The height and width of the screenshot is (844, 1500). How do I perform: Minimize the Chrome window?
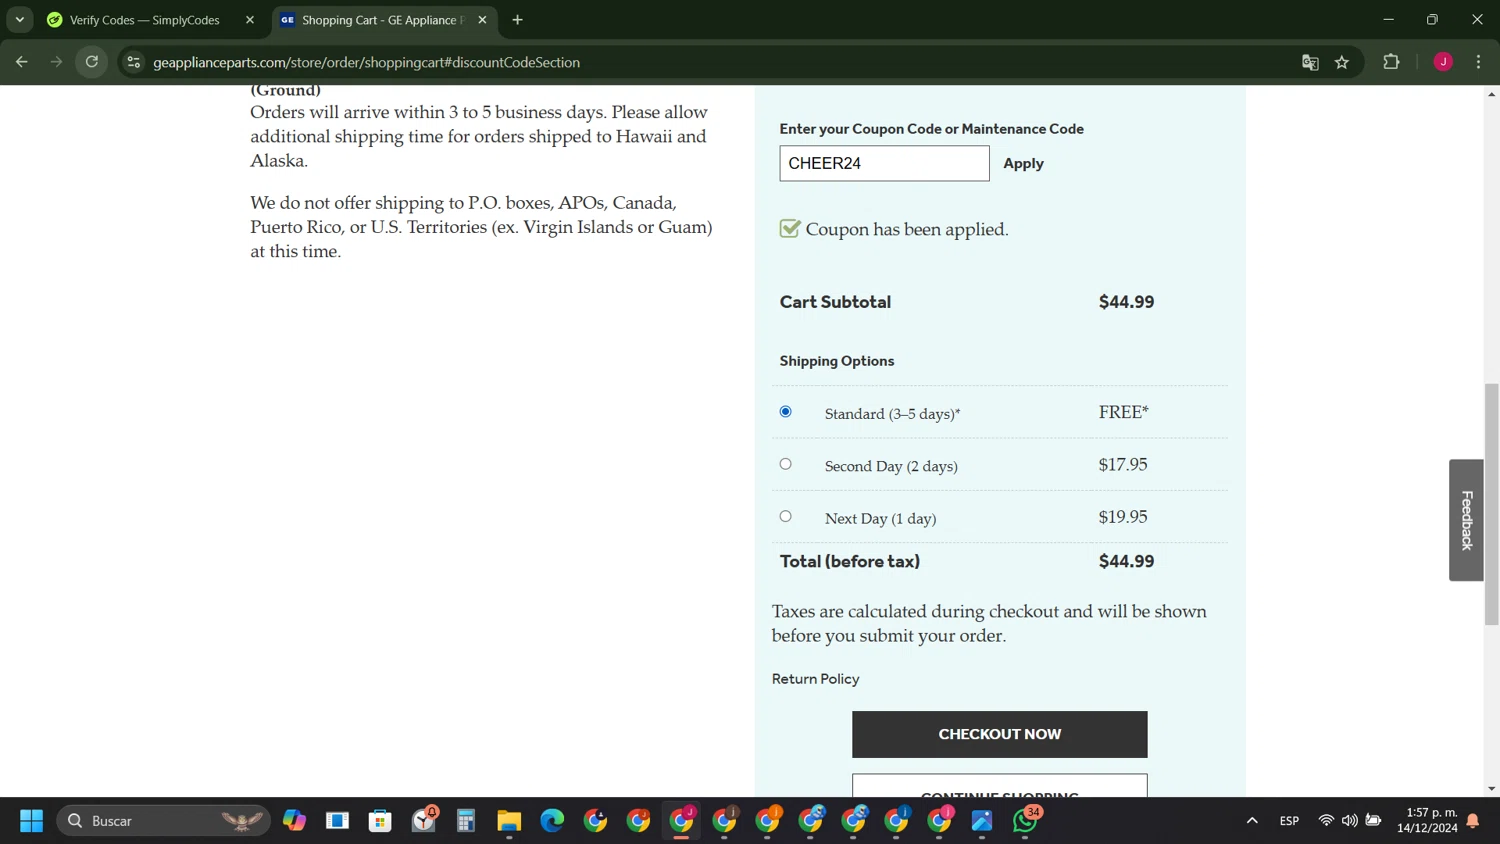(1388, 20)
